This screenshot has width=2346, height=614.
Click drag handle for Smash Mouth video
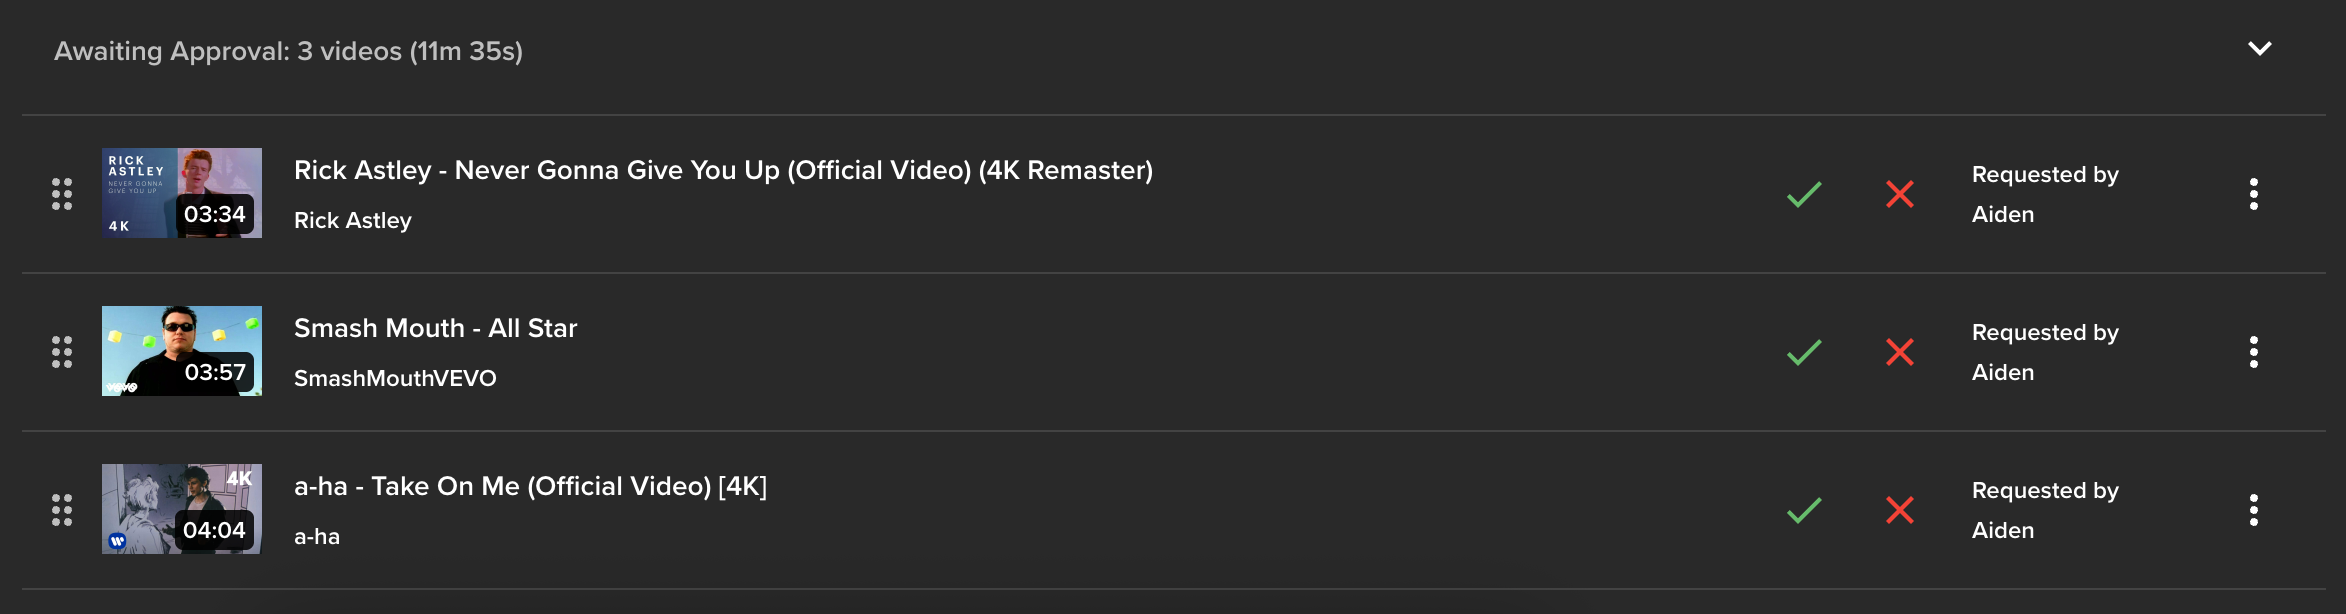pyautogui.click(x=62, y=352)
